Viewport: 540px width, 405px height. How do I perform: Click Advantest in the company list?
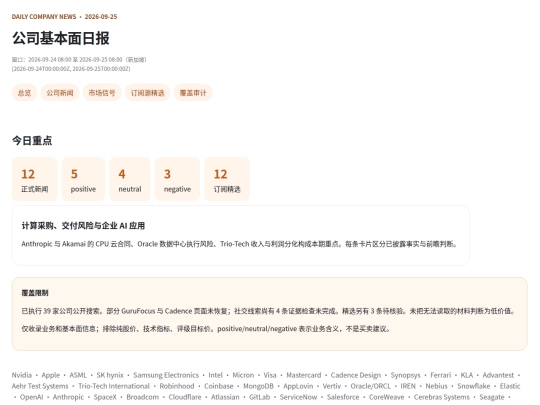[x=498, y=375]
